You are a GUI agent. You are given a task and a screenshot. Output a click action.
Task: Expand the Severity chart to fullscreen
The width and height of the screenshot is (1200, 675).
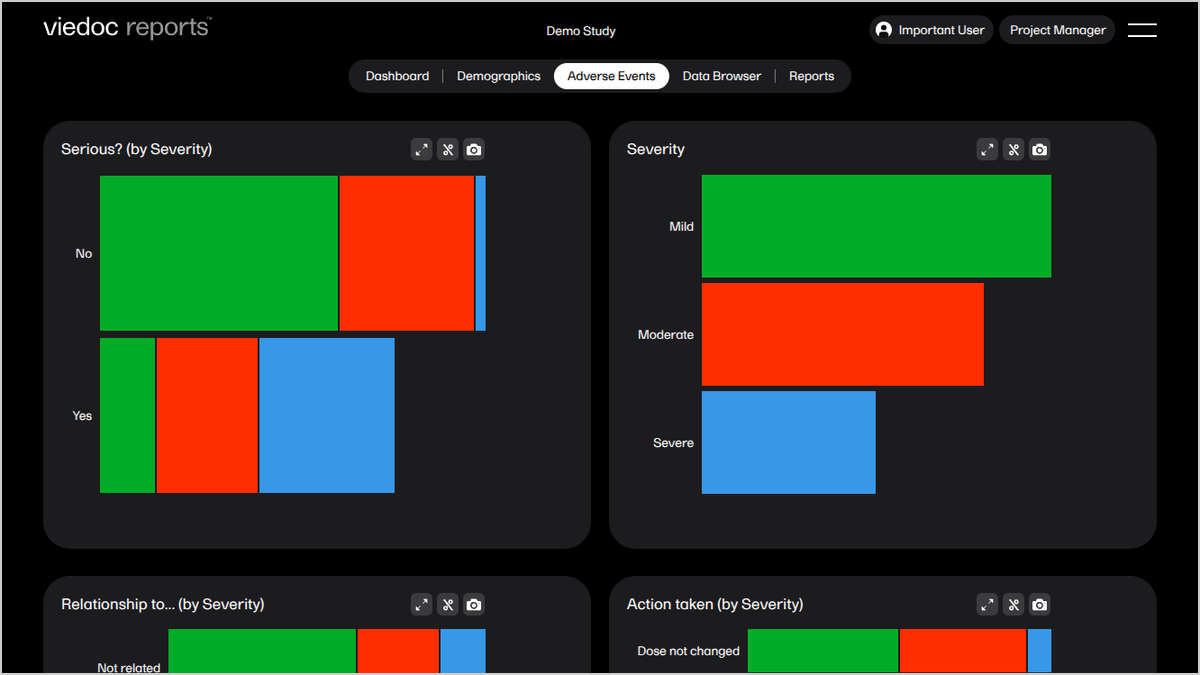pyautogui.click(x=988, y=150)
